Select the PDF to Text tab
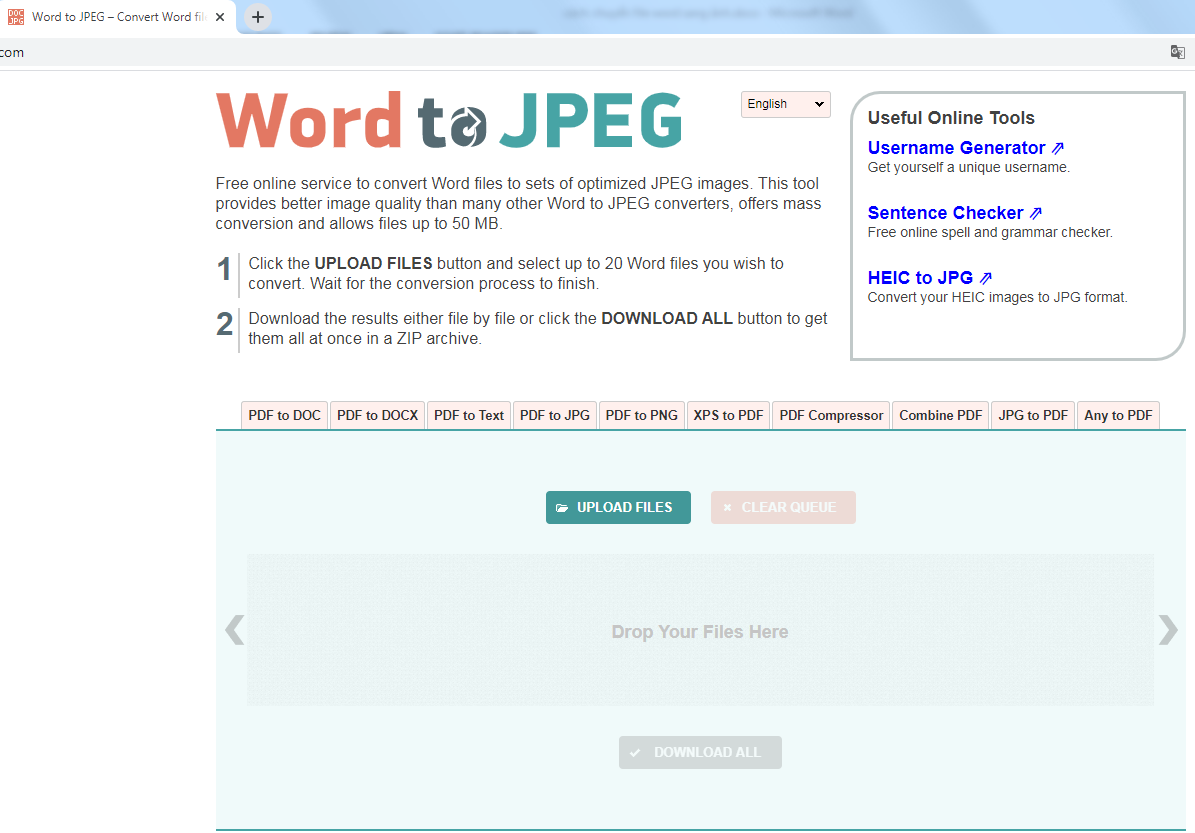Viewport: 1195px width, 833px height. coord(469,415)
